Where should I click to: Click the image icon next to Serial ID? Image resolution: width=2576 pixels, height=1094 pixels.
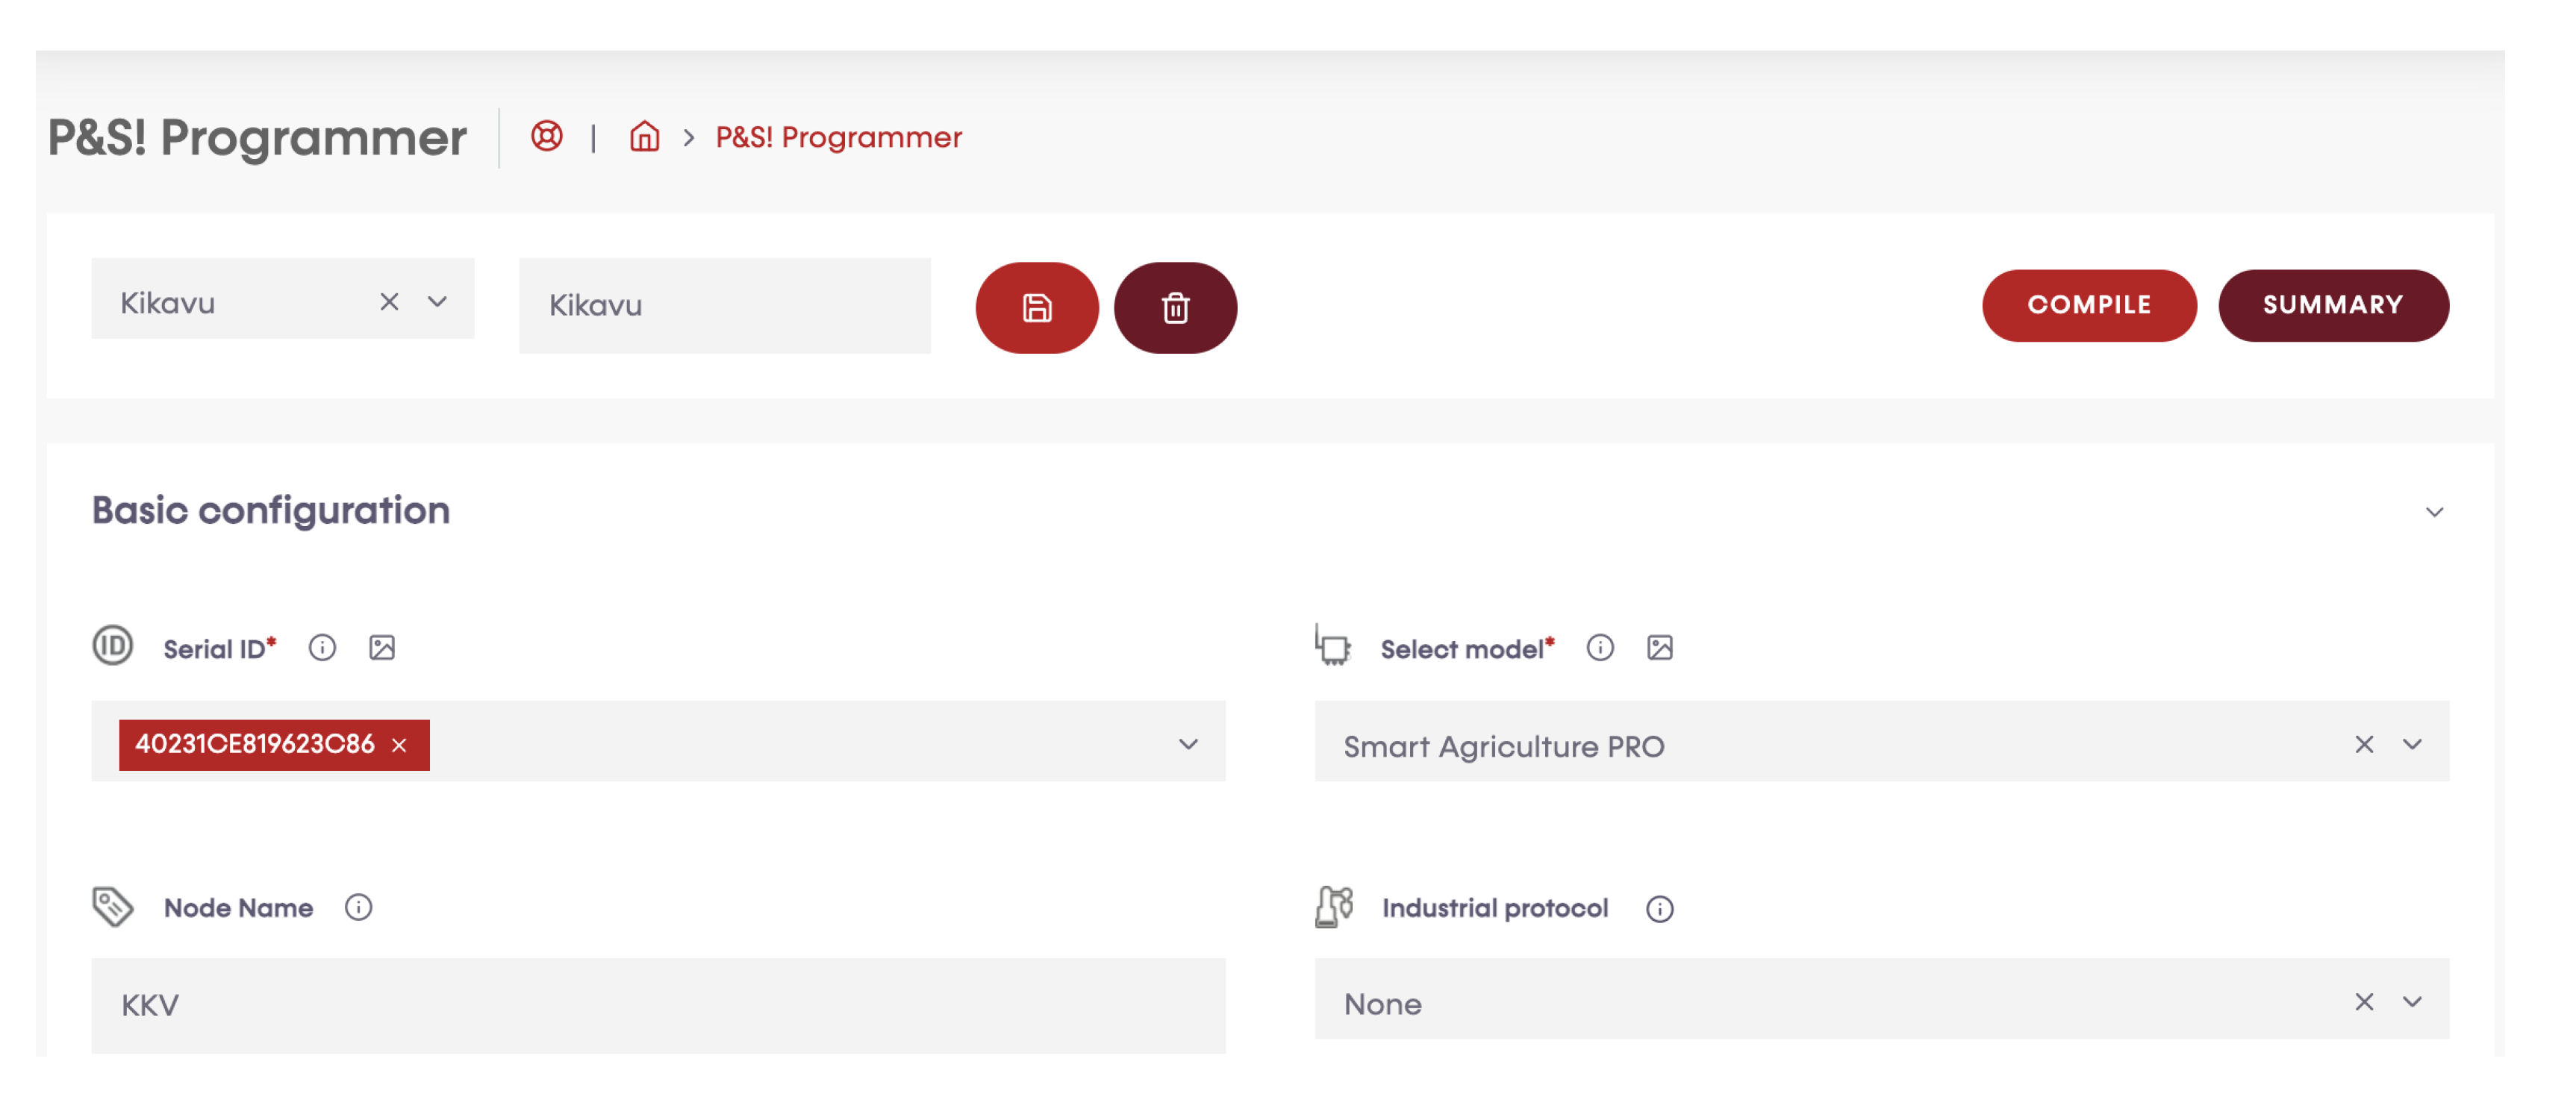point(381,647)
